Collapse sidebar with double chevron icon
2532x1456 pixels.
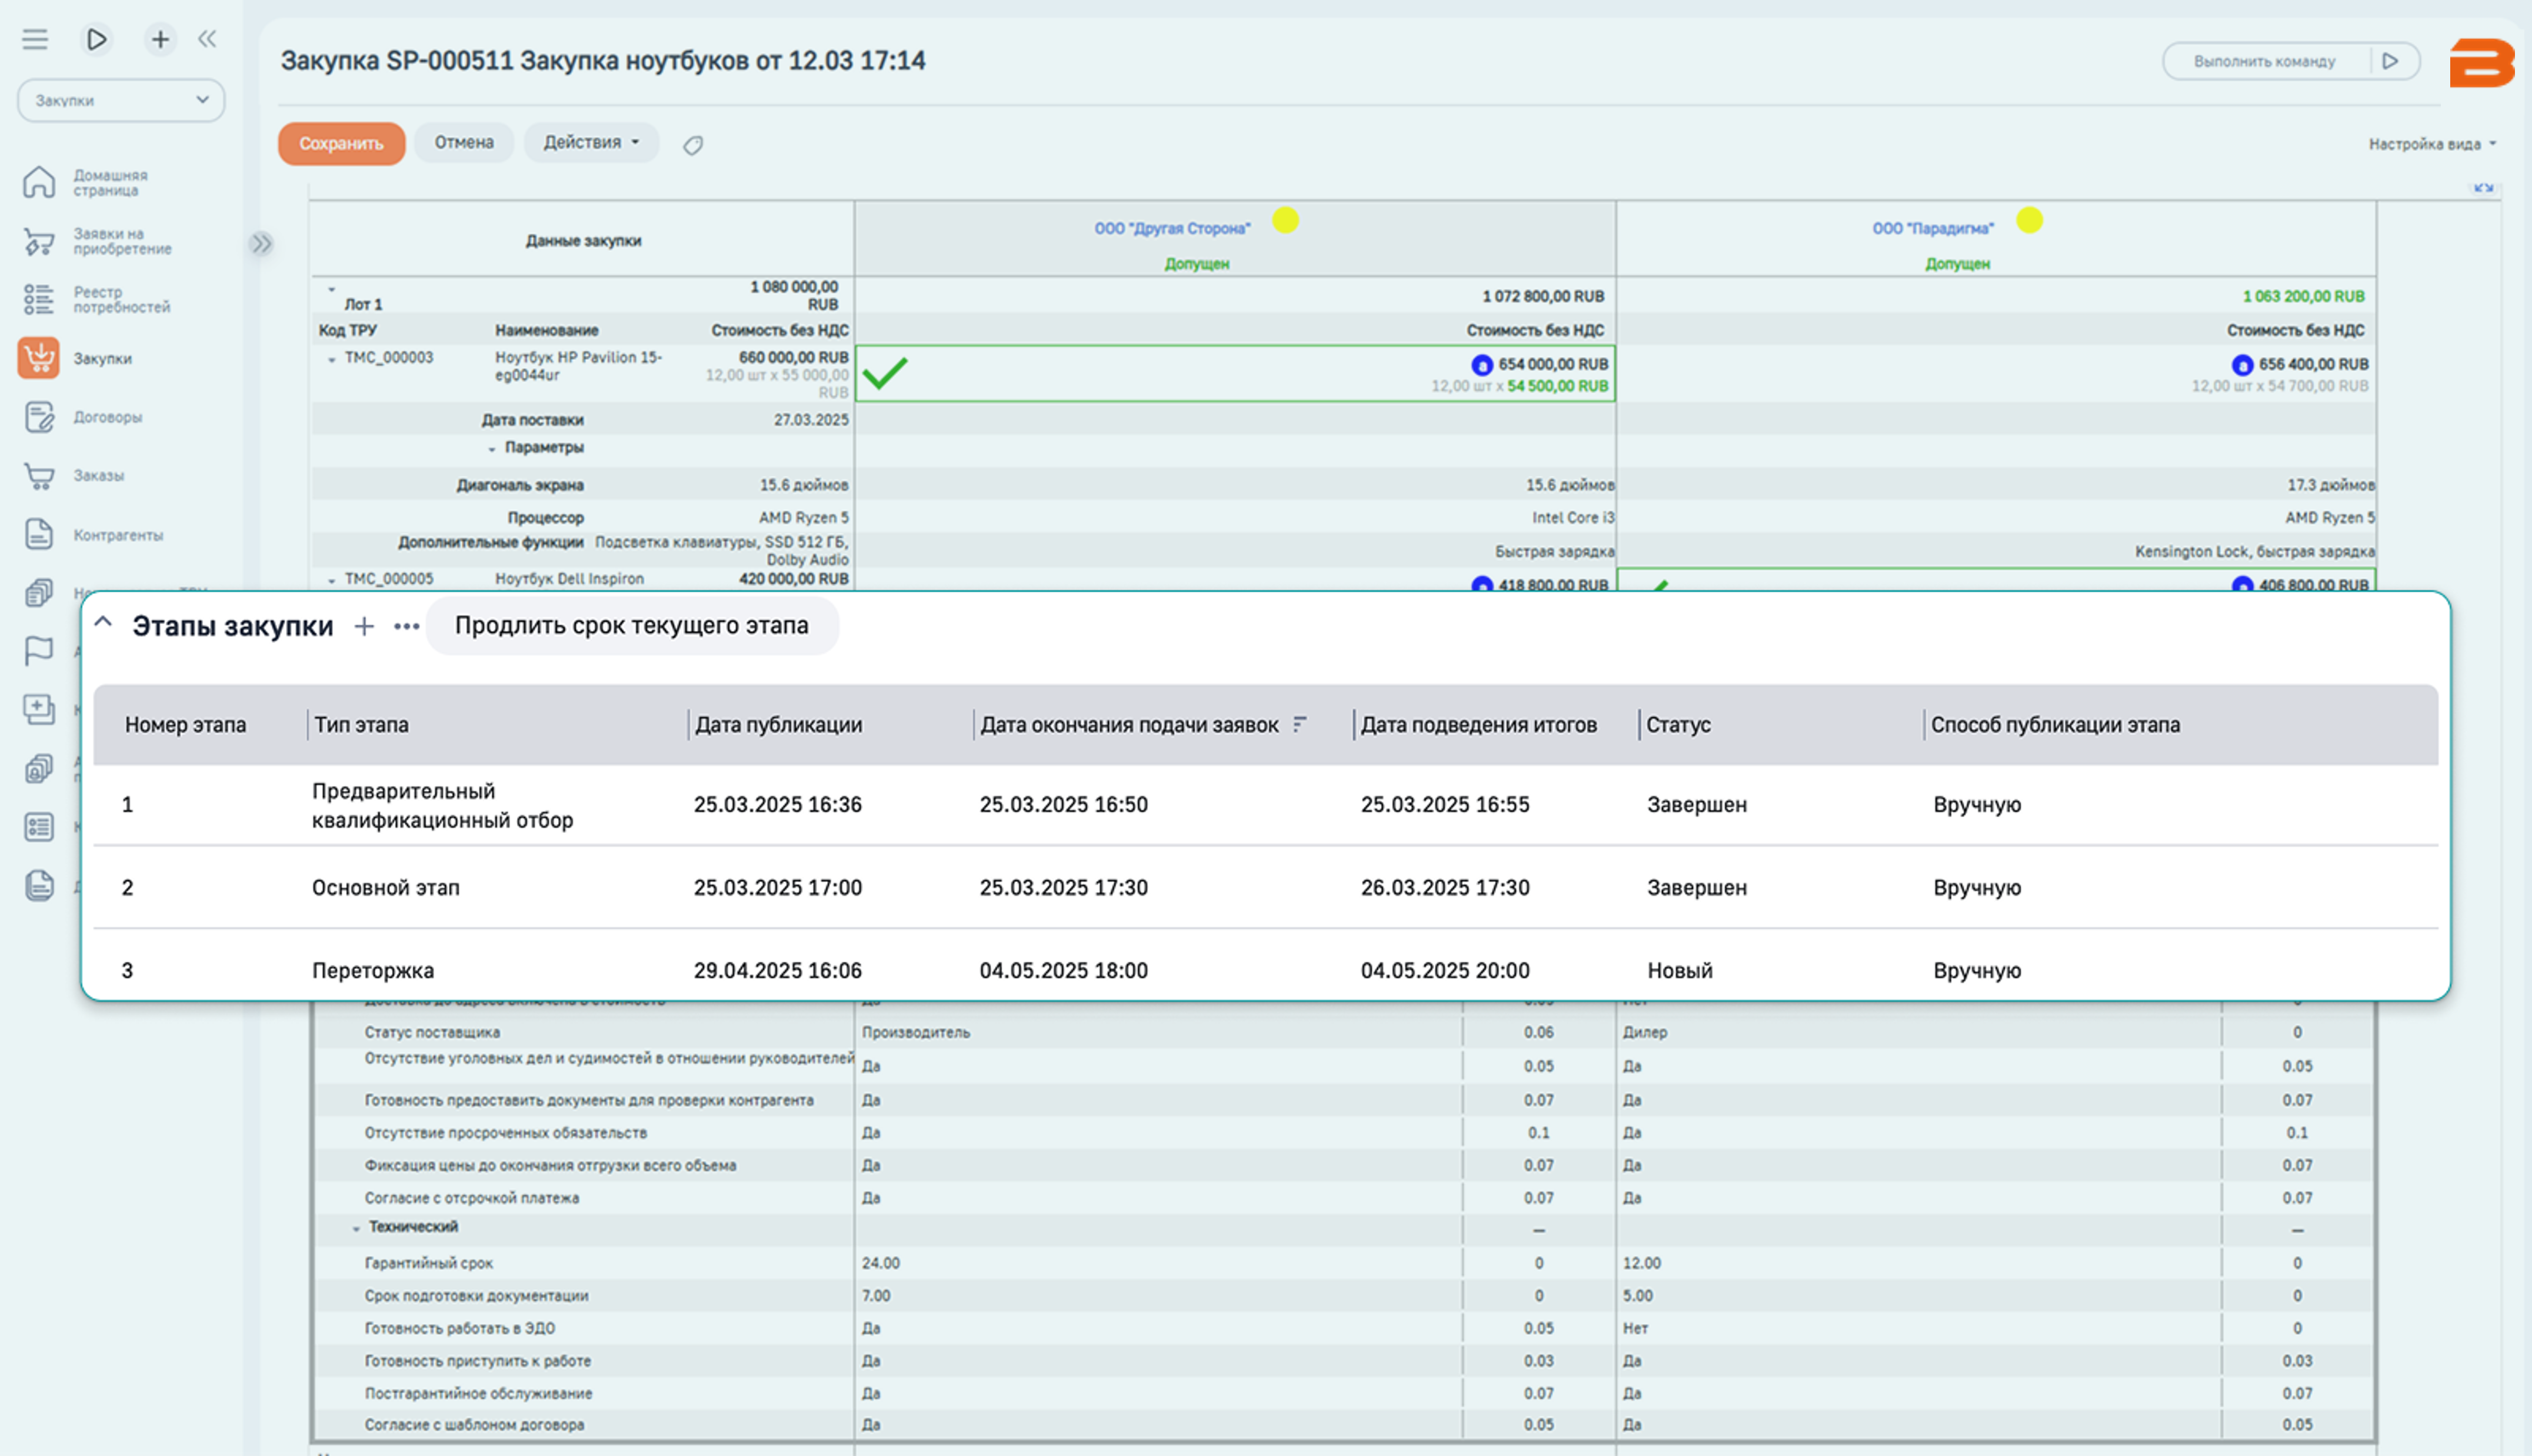point(207,39)
